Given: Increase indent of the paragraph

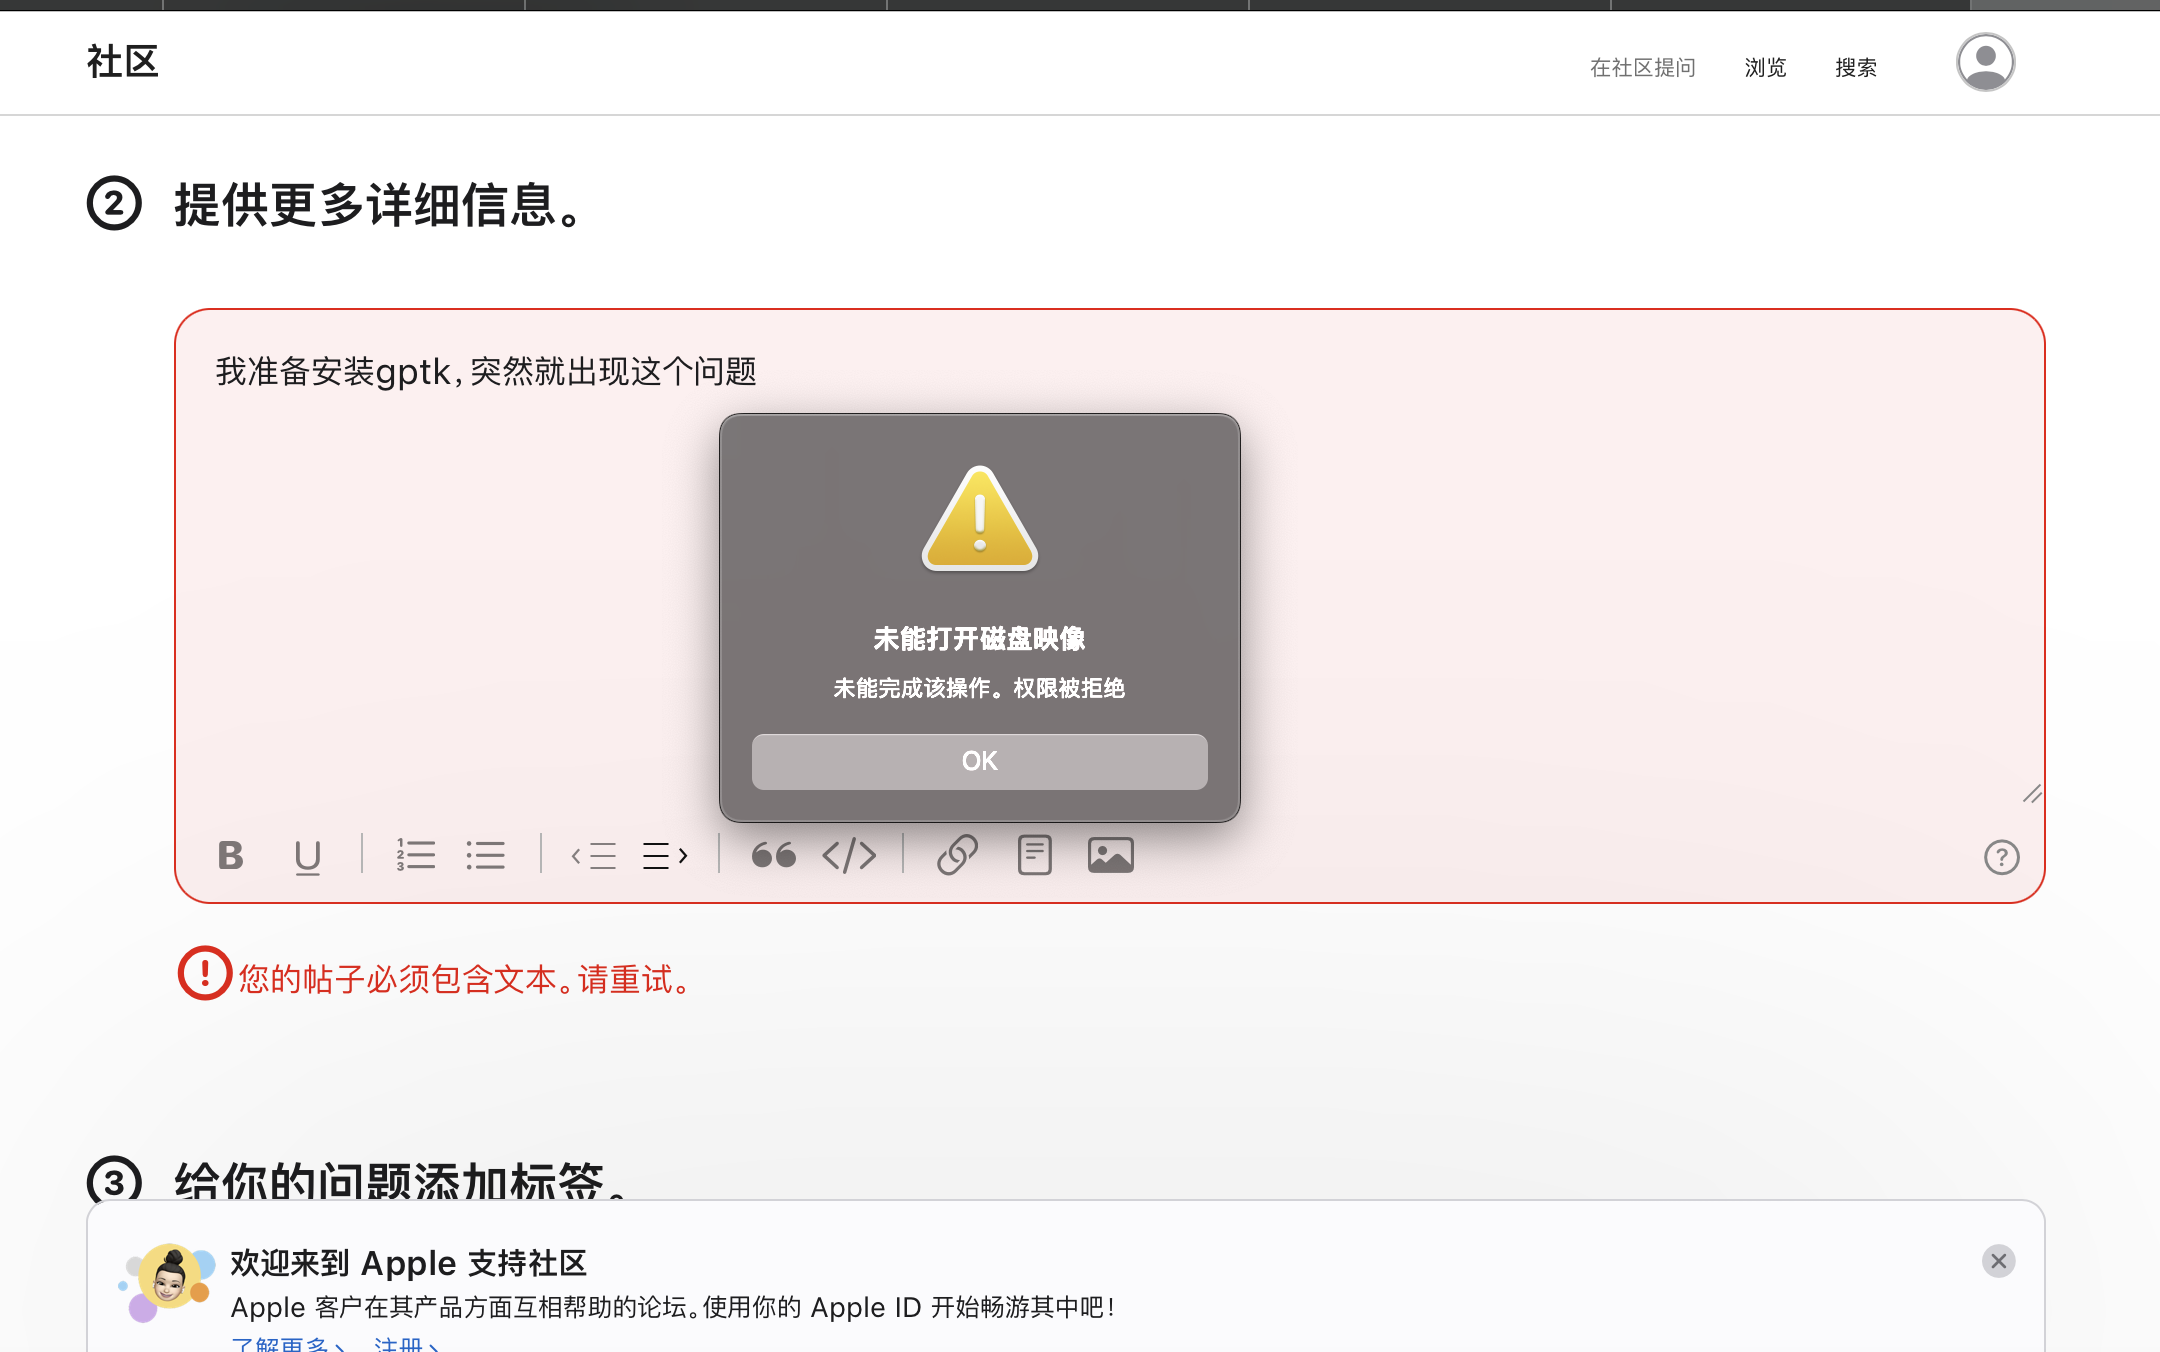Looking at the screenshot, I should [x=665, y=856].
